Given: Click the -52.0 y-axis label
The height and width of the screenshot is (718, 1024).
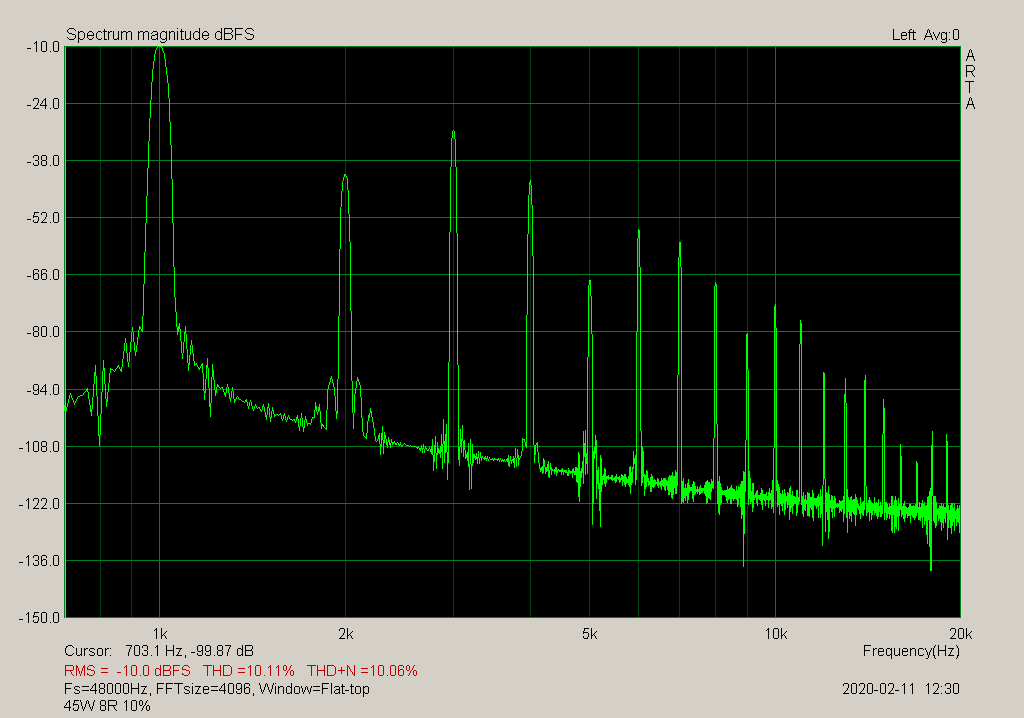Looking at the screenshot, I should coord(43,218).
